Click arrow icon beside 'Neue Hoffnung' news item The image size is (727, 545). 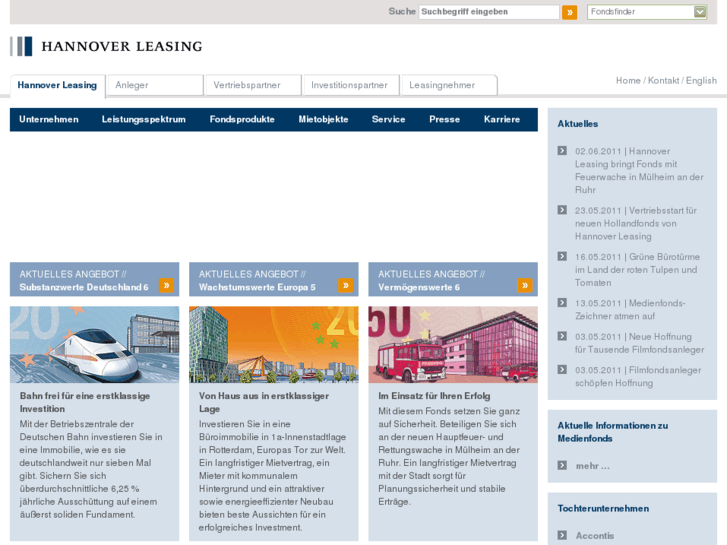tap(562, 336)
